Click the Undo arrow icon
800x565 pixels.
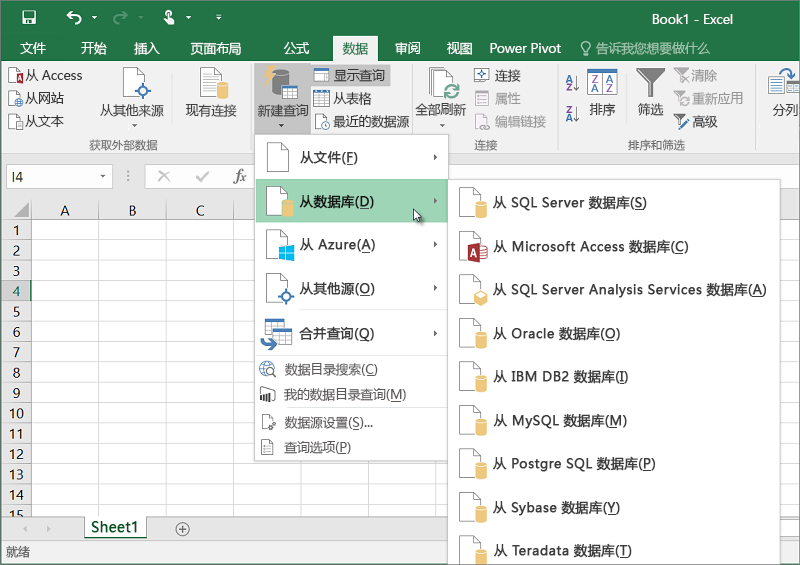point(74,18)
